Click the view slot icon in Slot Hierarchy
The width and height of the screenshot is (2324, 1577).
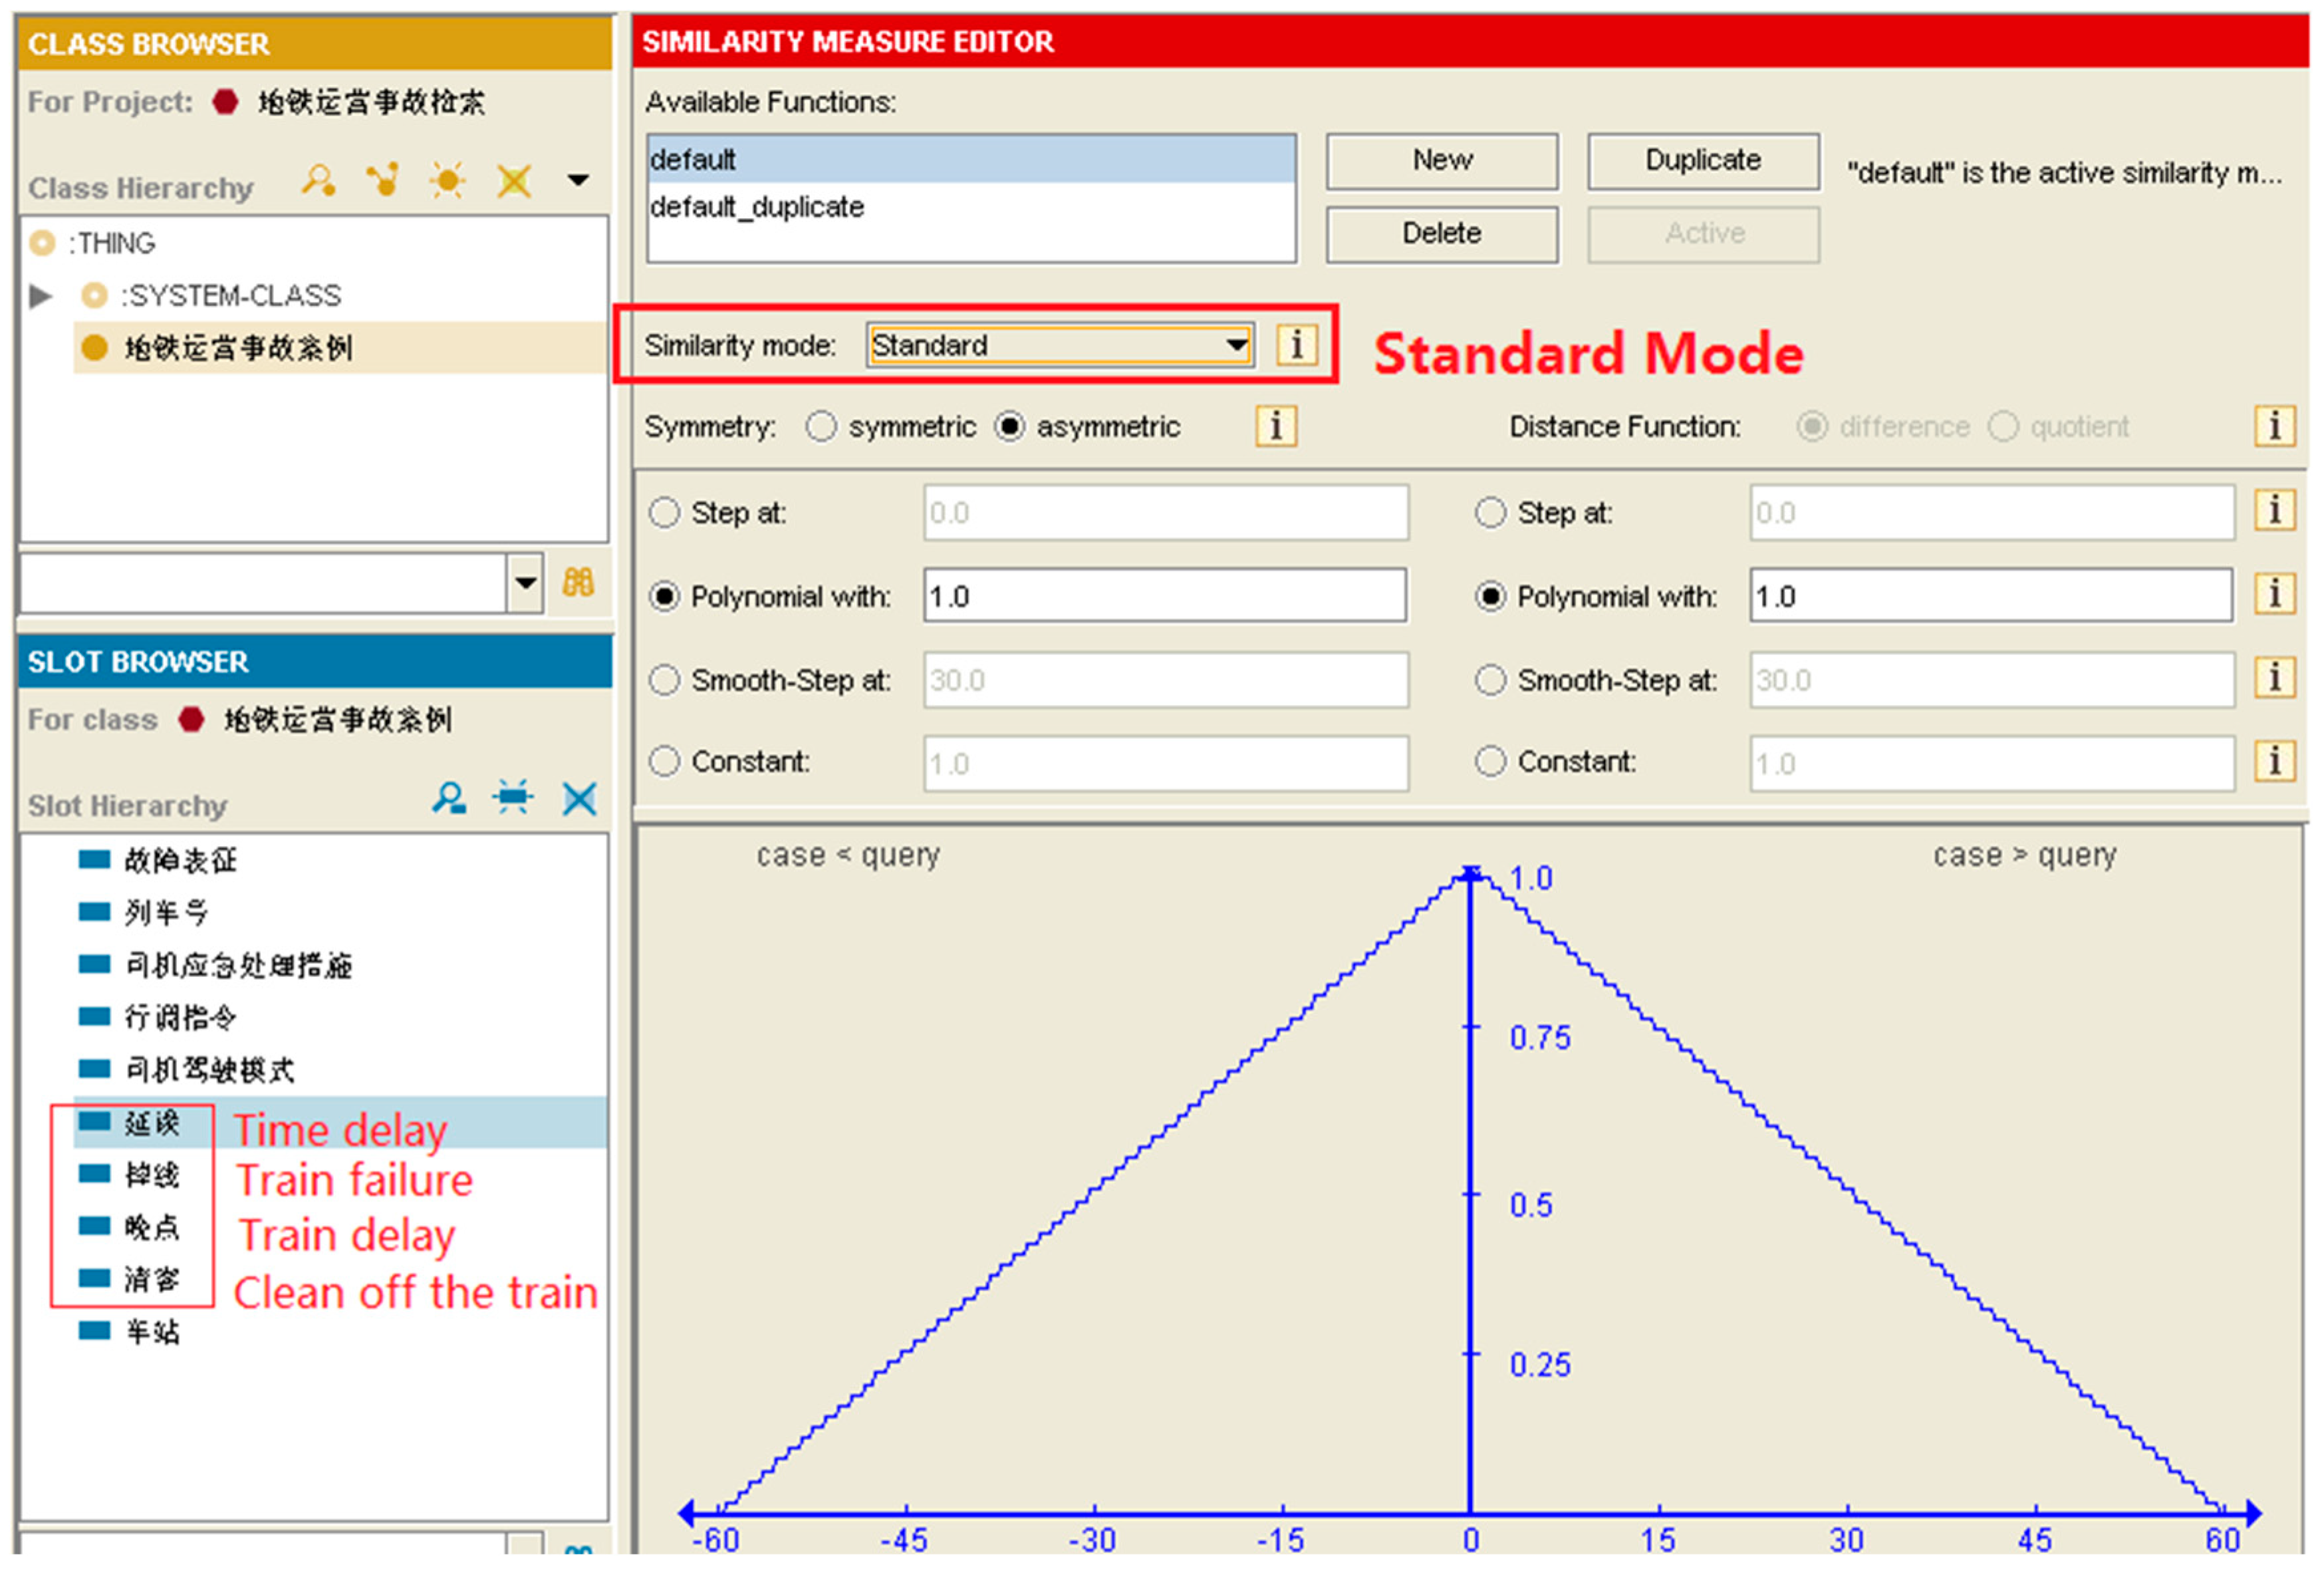point(449,799)
